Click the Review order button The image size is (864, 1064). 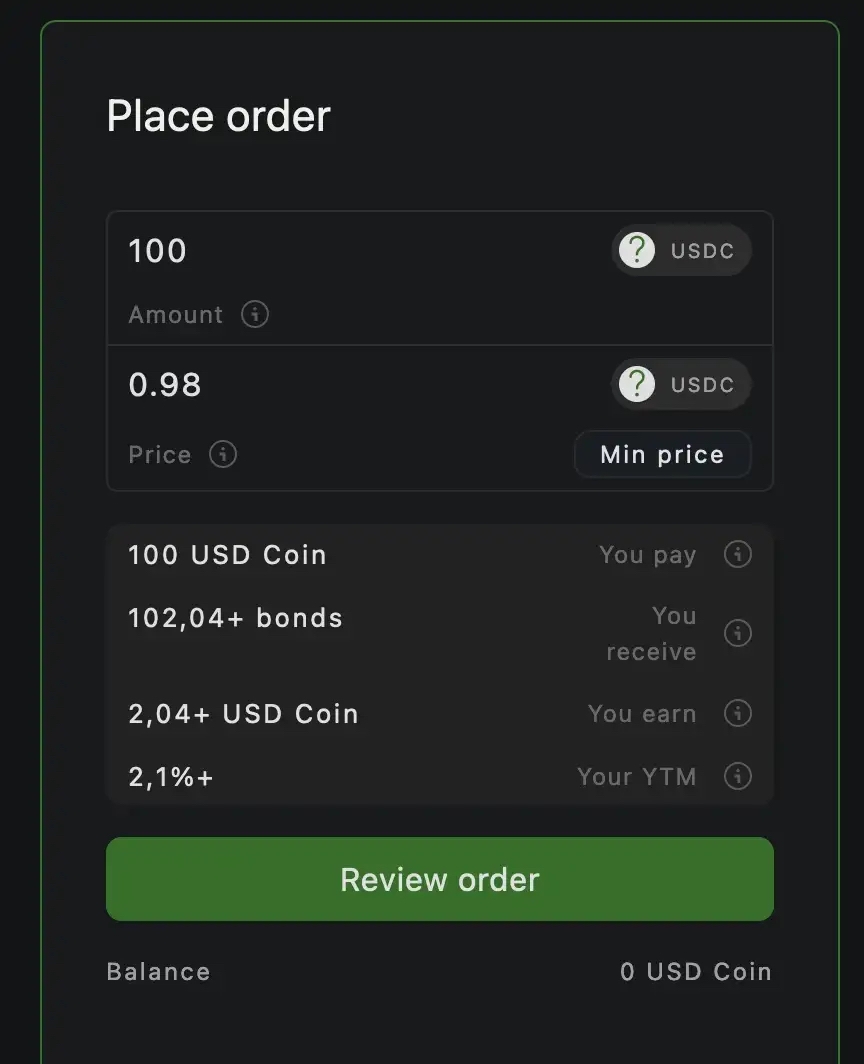[440, 879]
